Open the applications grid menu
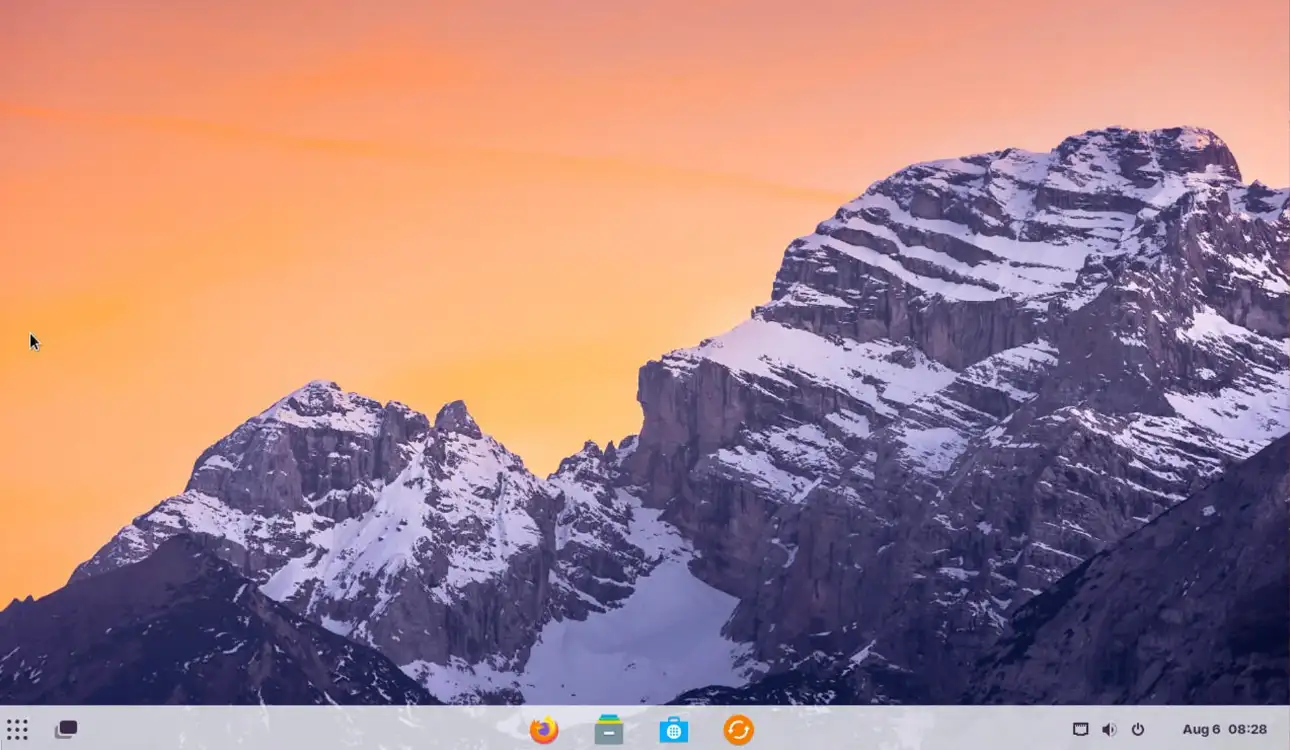This screenshot has height=750, width=1290. (17, 730)
